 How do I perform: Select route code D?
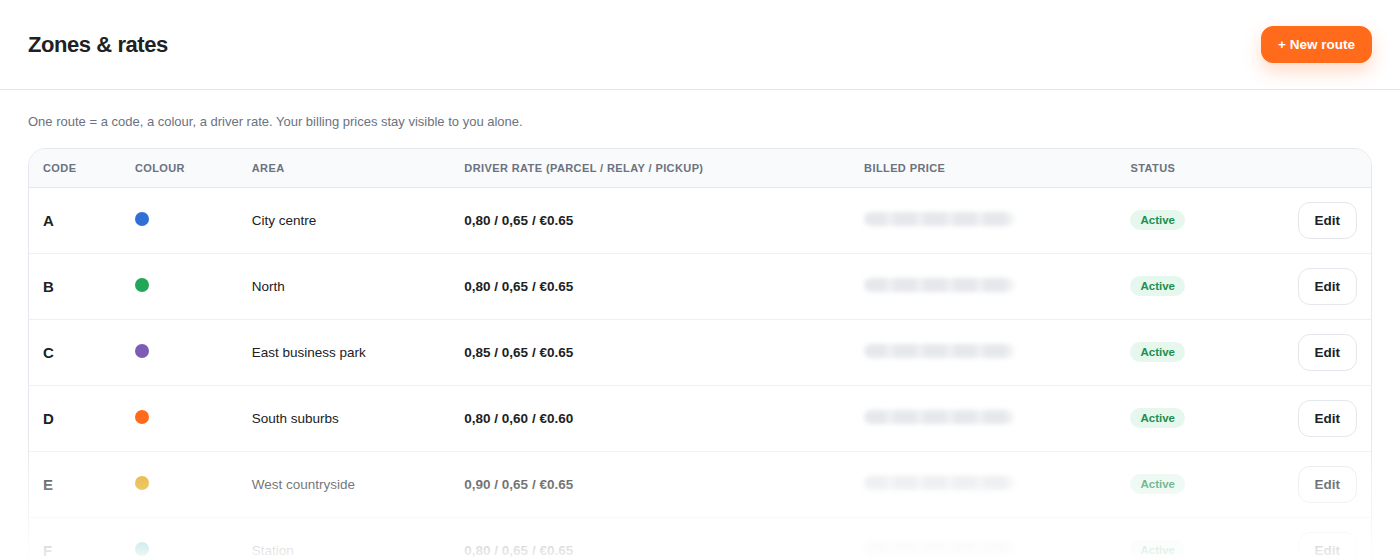click(x=48, y=419)
